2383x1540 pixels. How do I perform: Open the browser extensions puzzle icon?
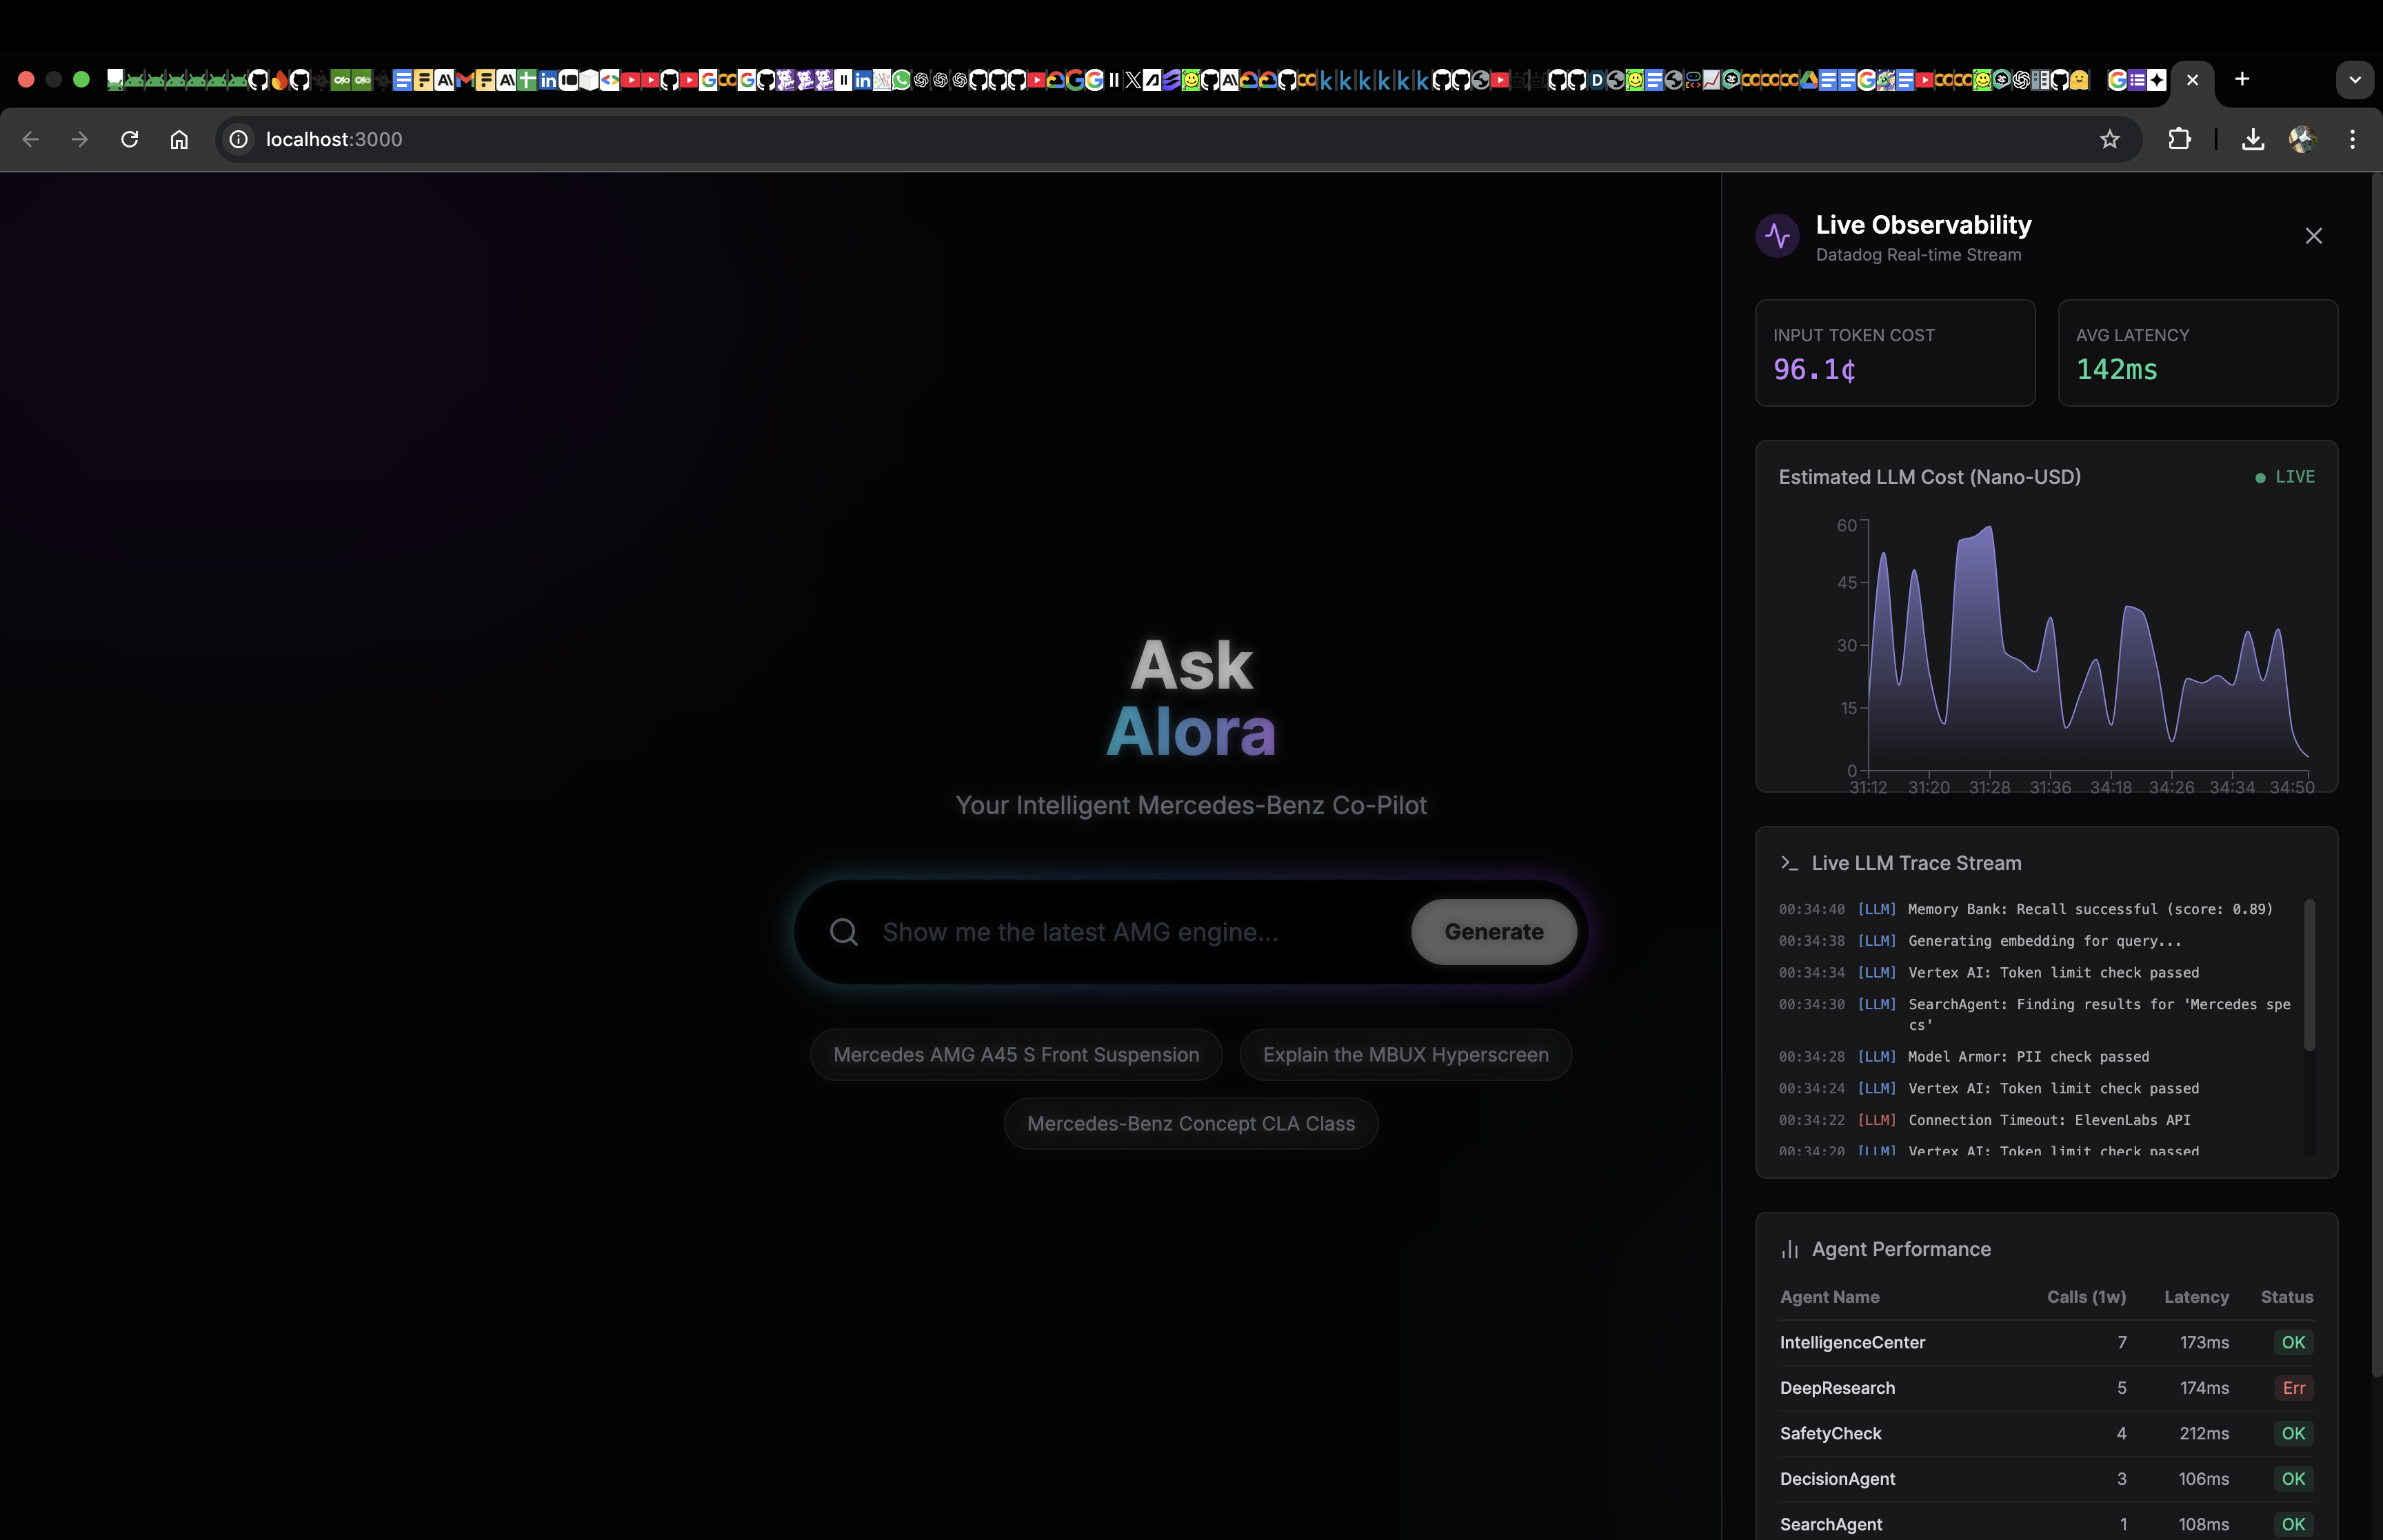coord(2179,139)
